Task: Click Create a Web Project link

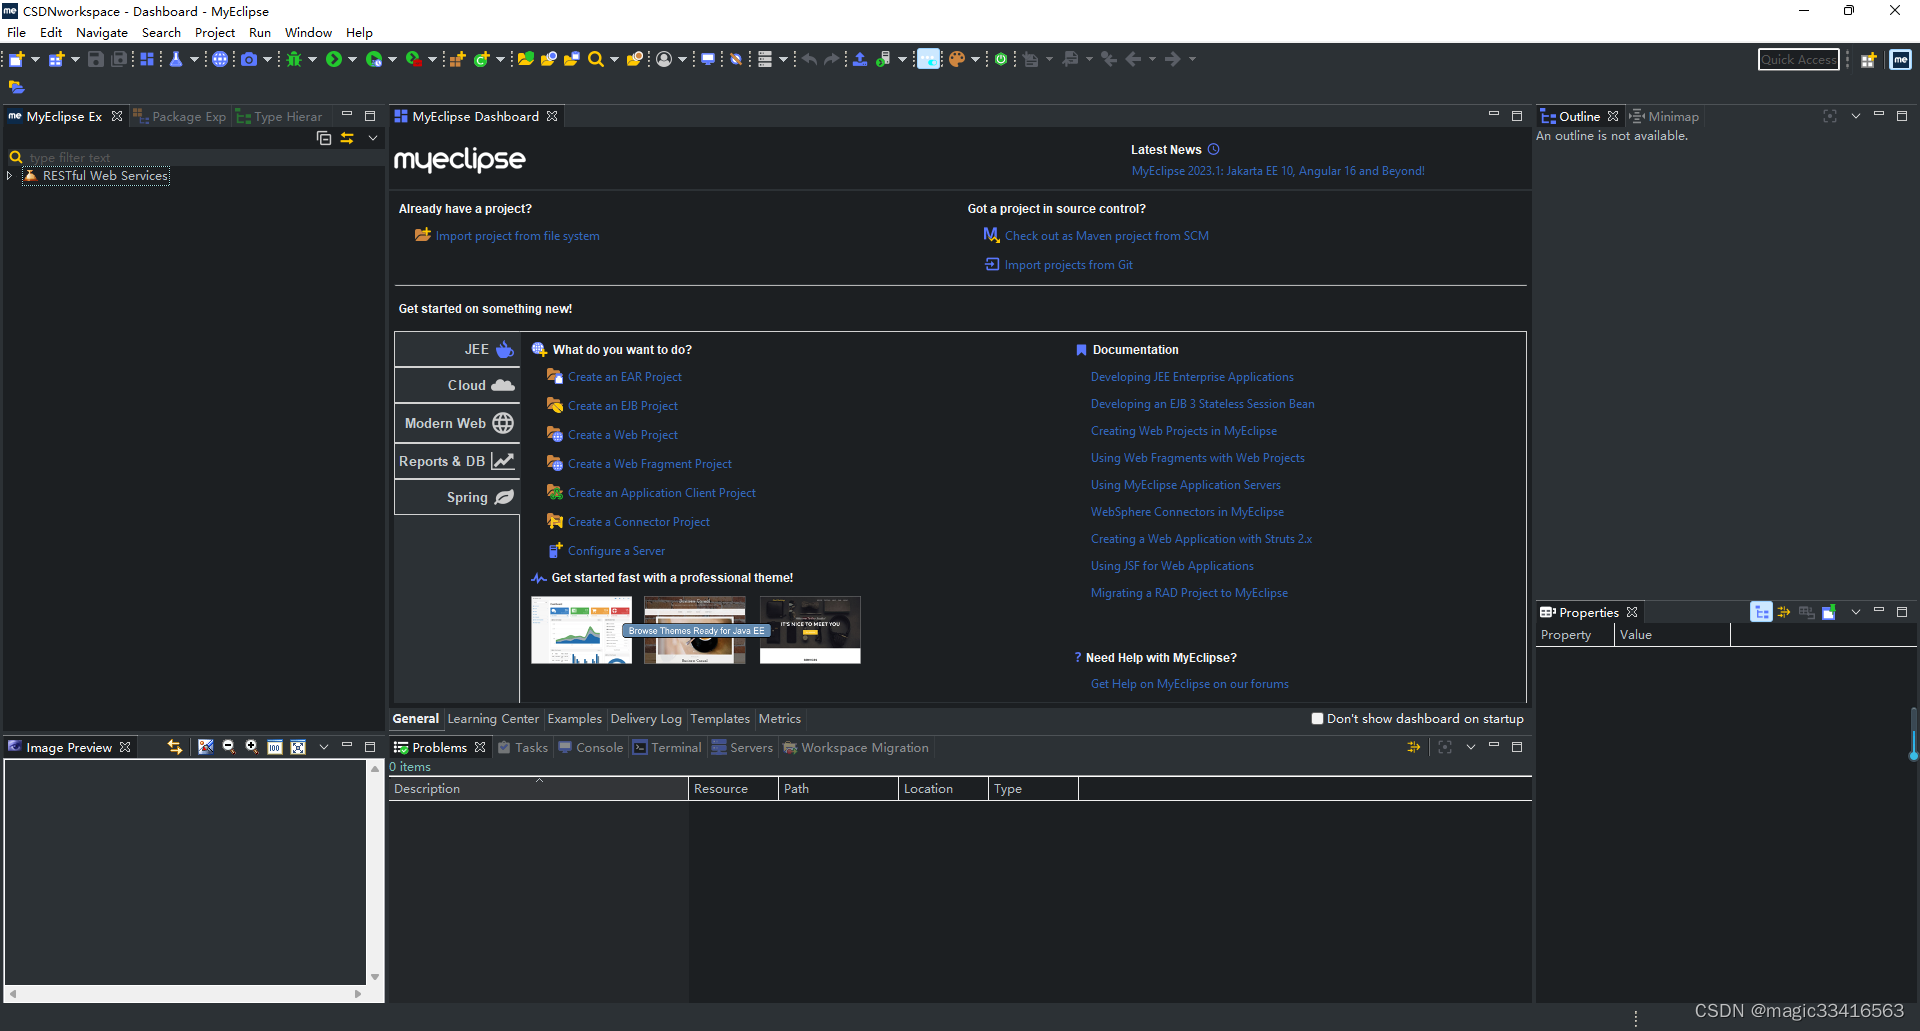Action: coord(623,435)
